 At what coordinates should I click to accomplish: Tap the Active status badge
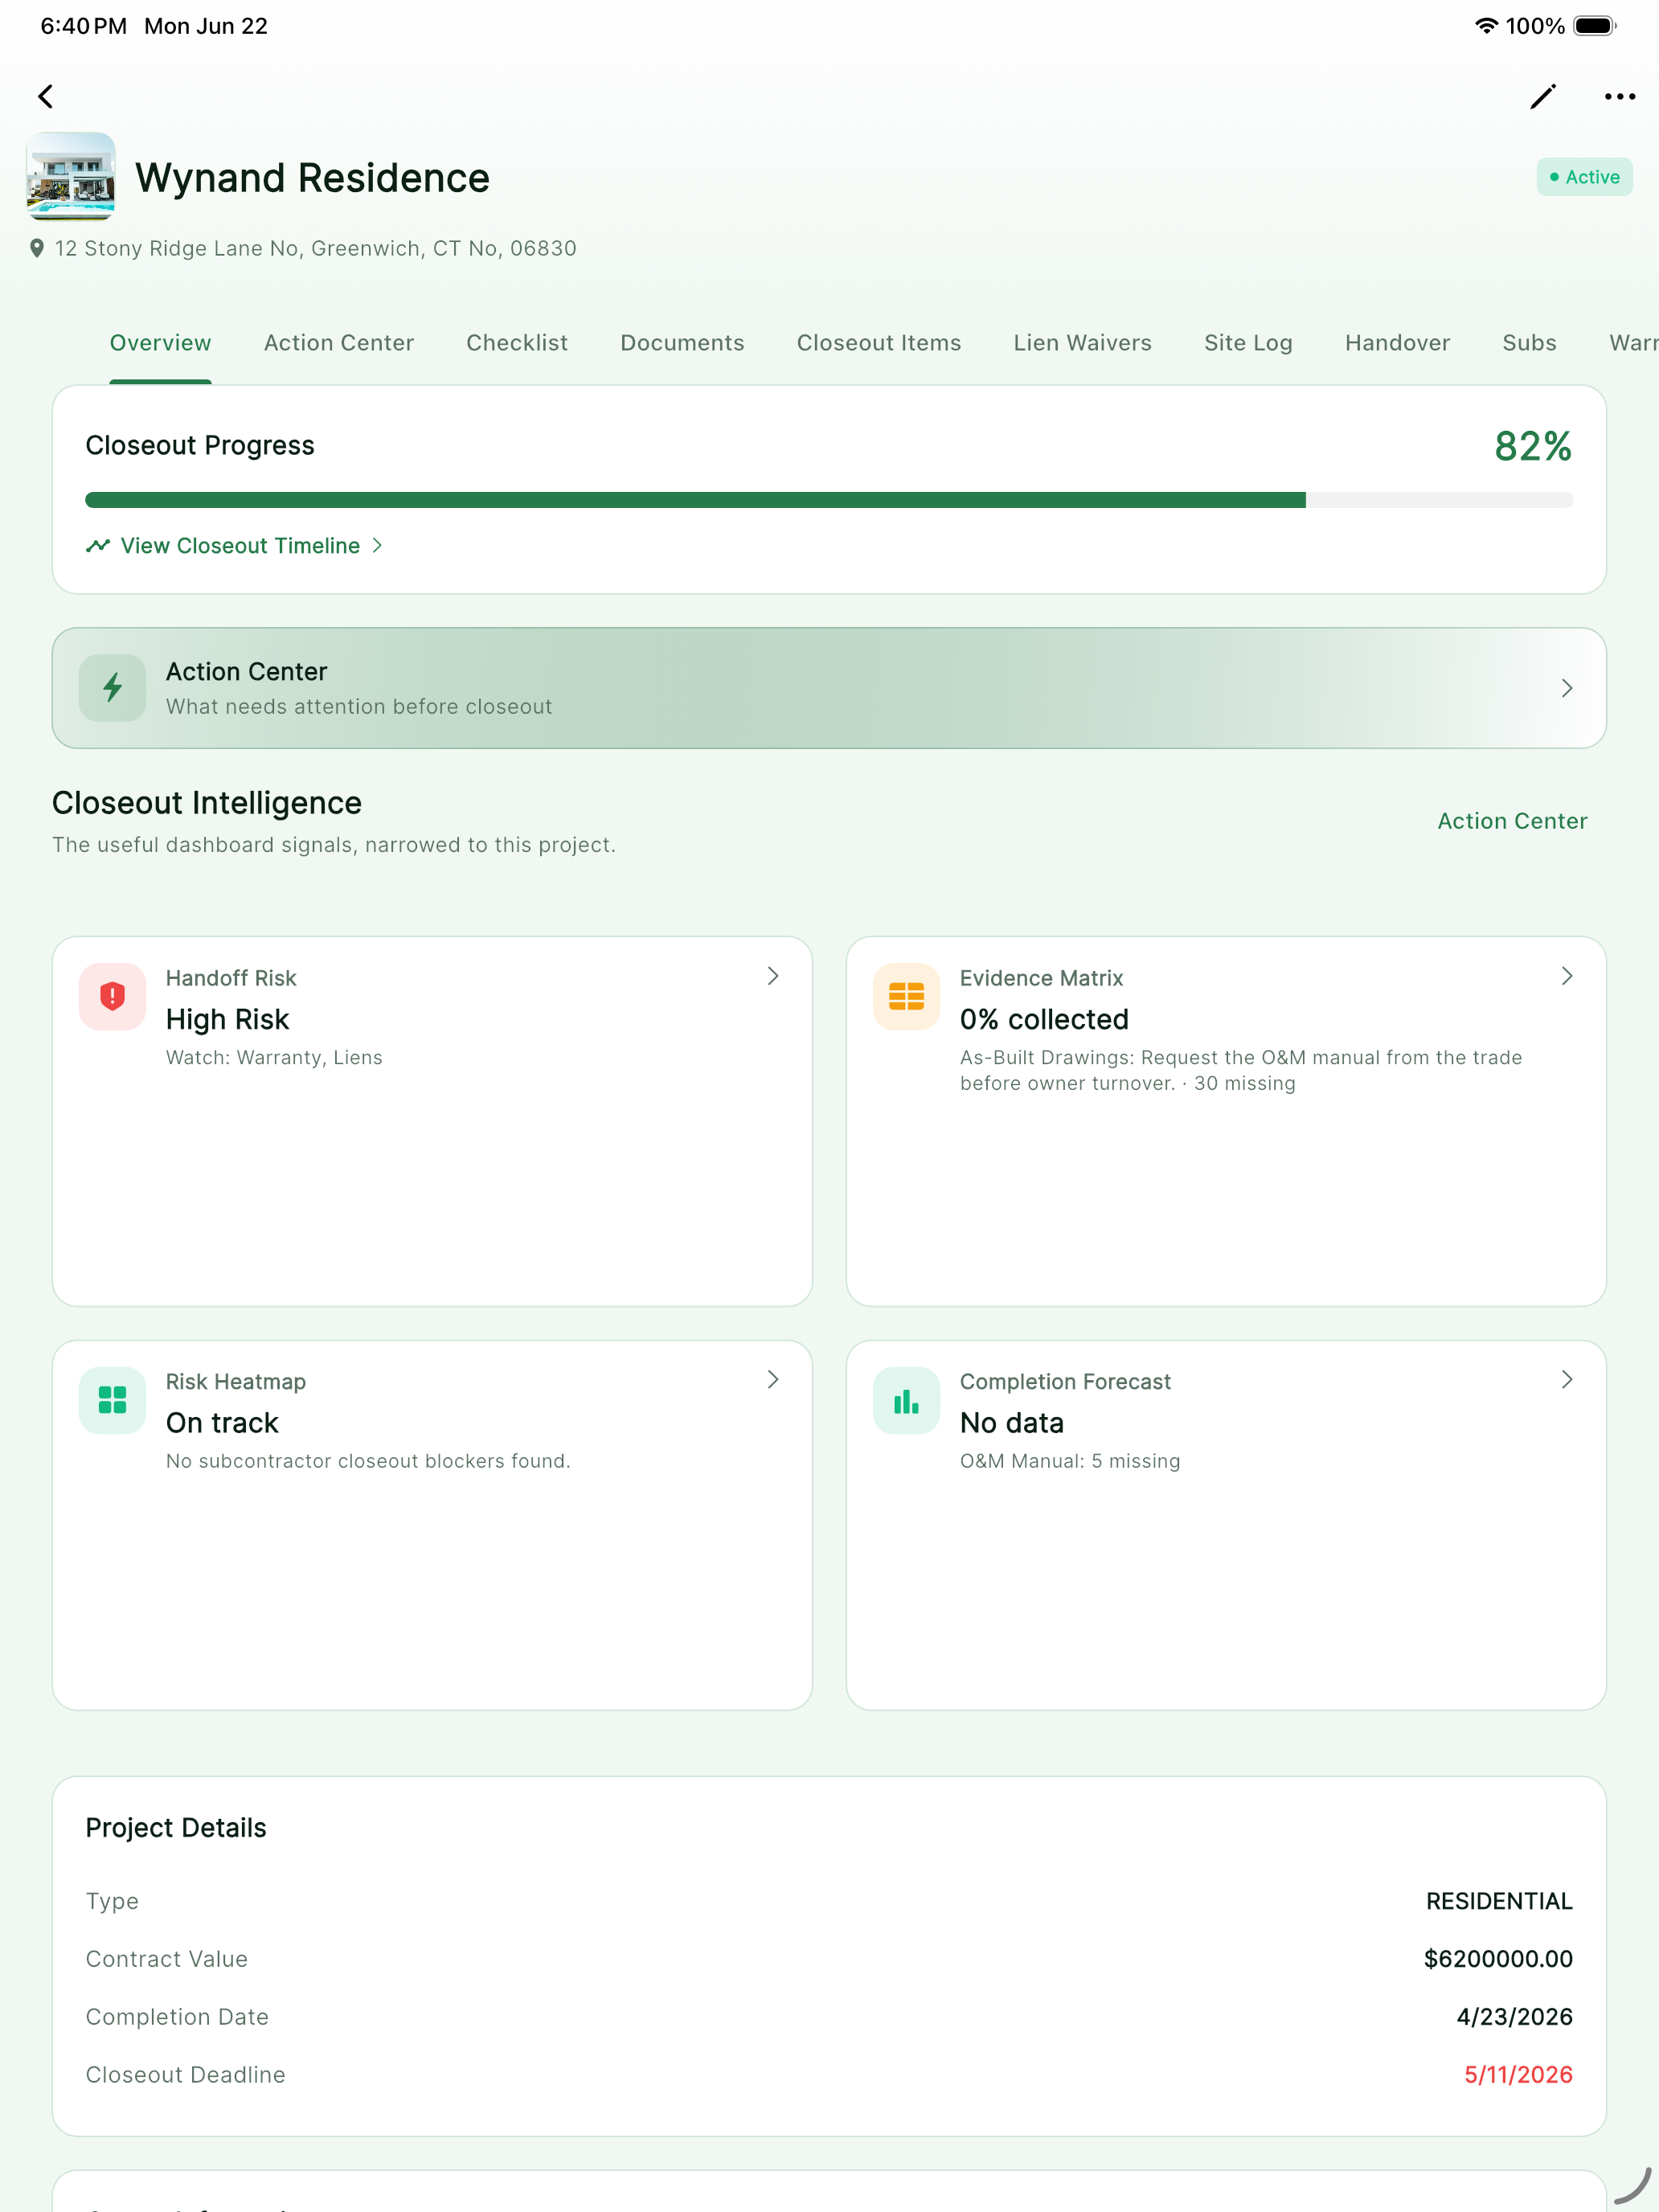click(1584, 177)
